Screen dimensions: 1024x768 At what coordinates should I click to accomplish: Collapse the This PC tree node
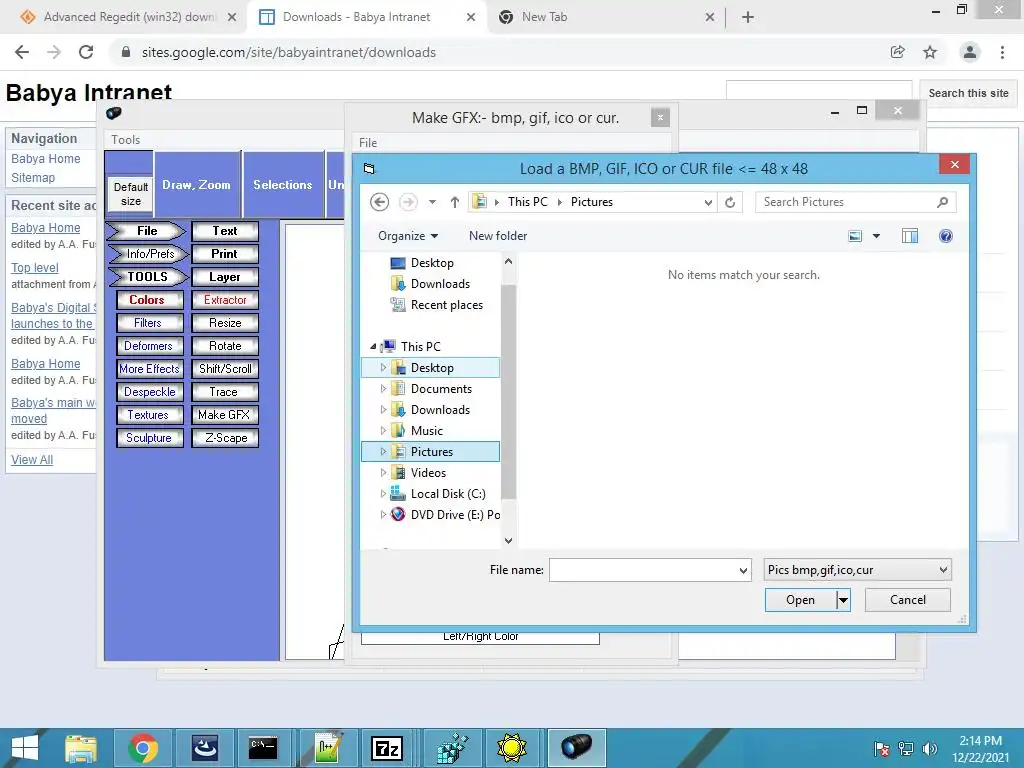pos(374,347)
